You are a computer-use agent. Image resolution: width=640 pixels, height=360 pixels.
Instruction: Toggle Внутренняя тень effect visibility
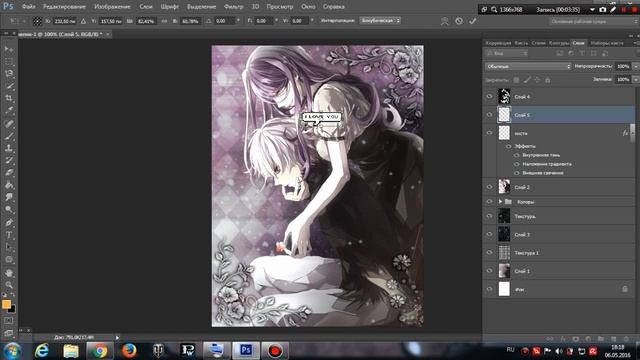(517, 155)
